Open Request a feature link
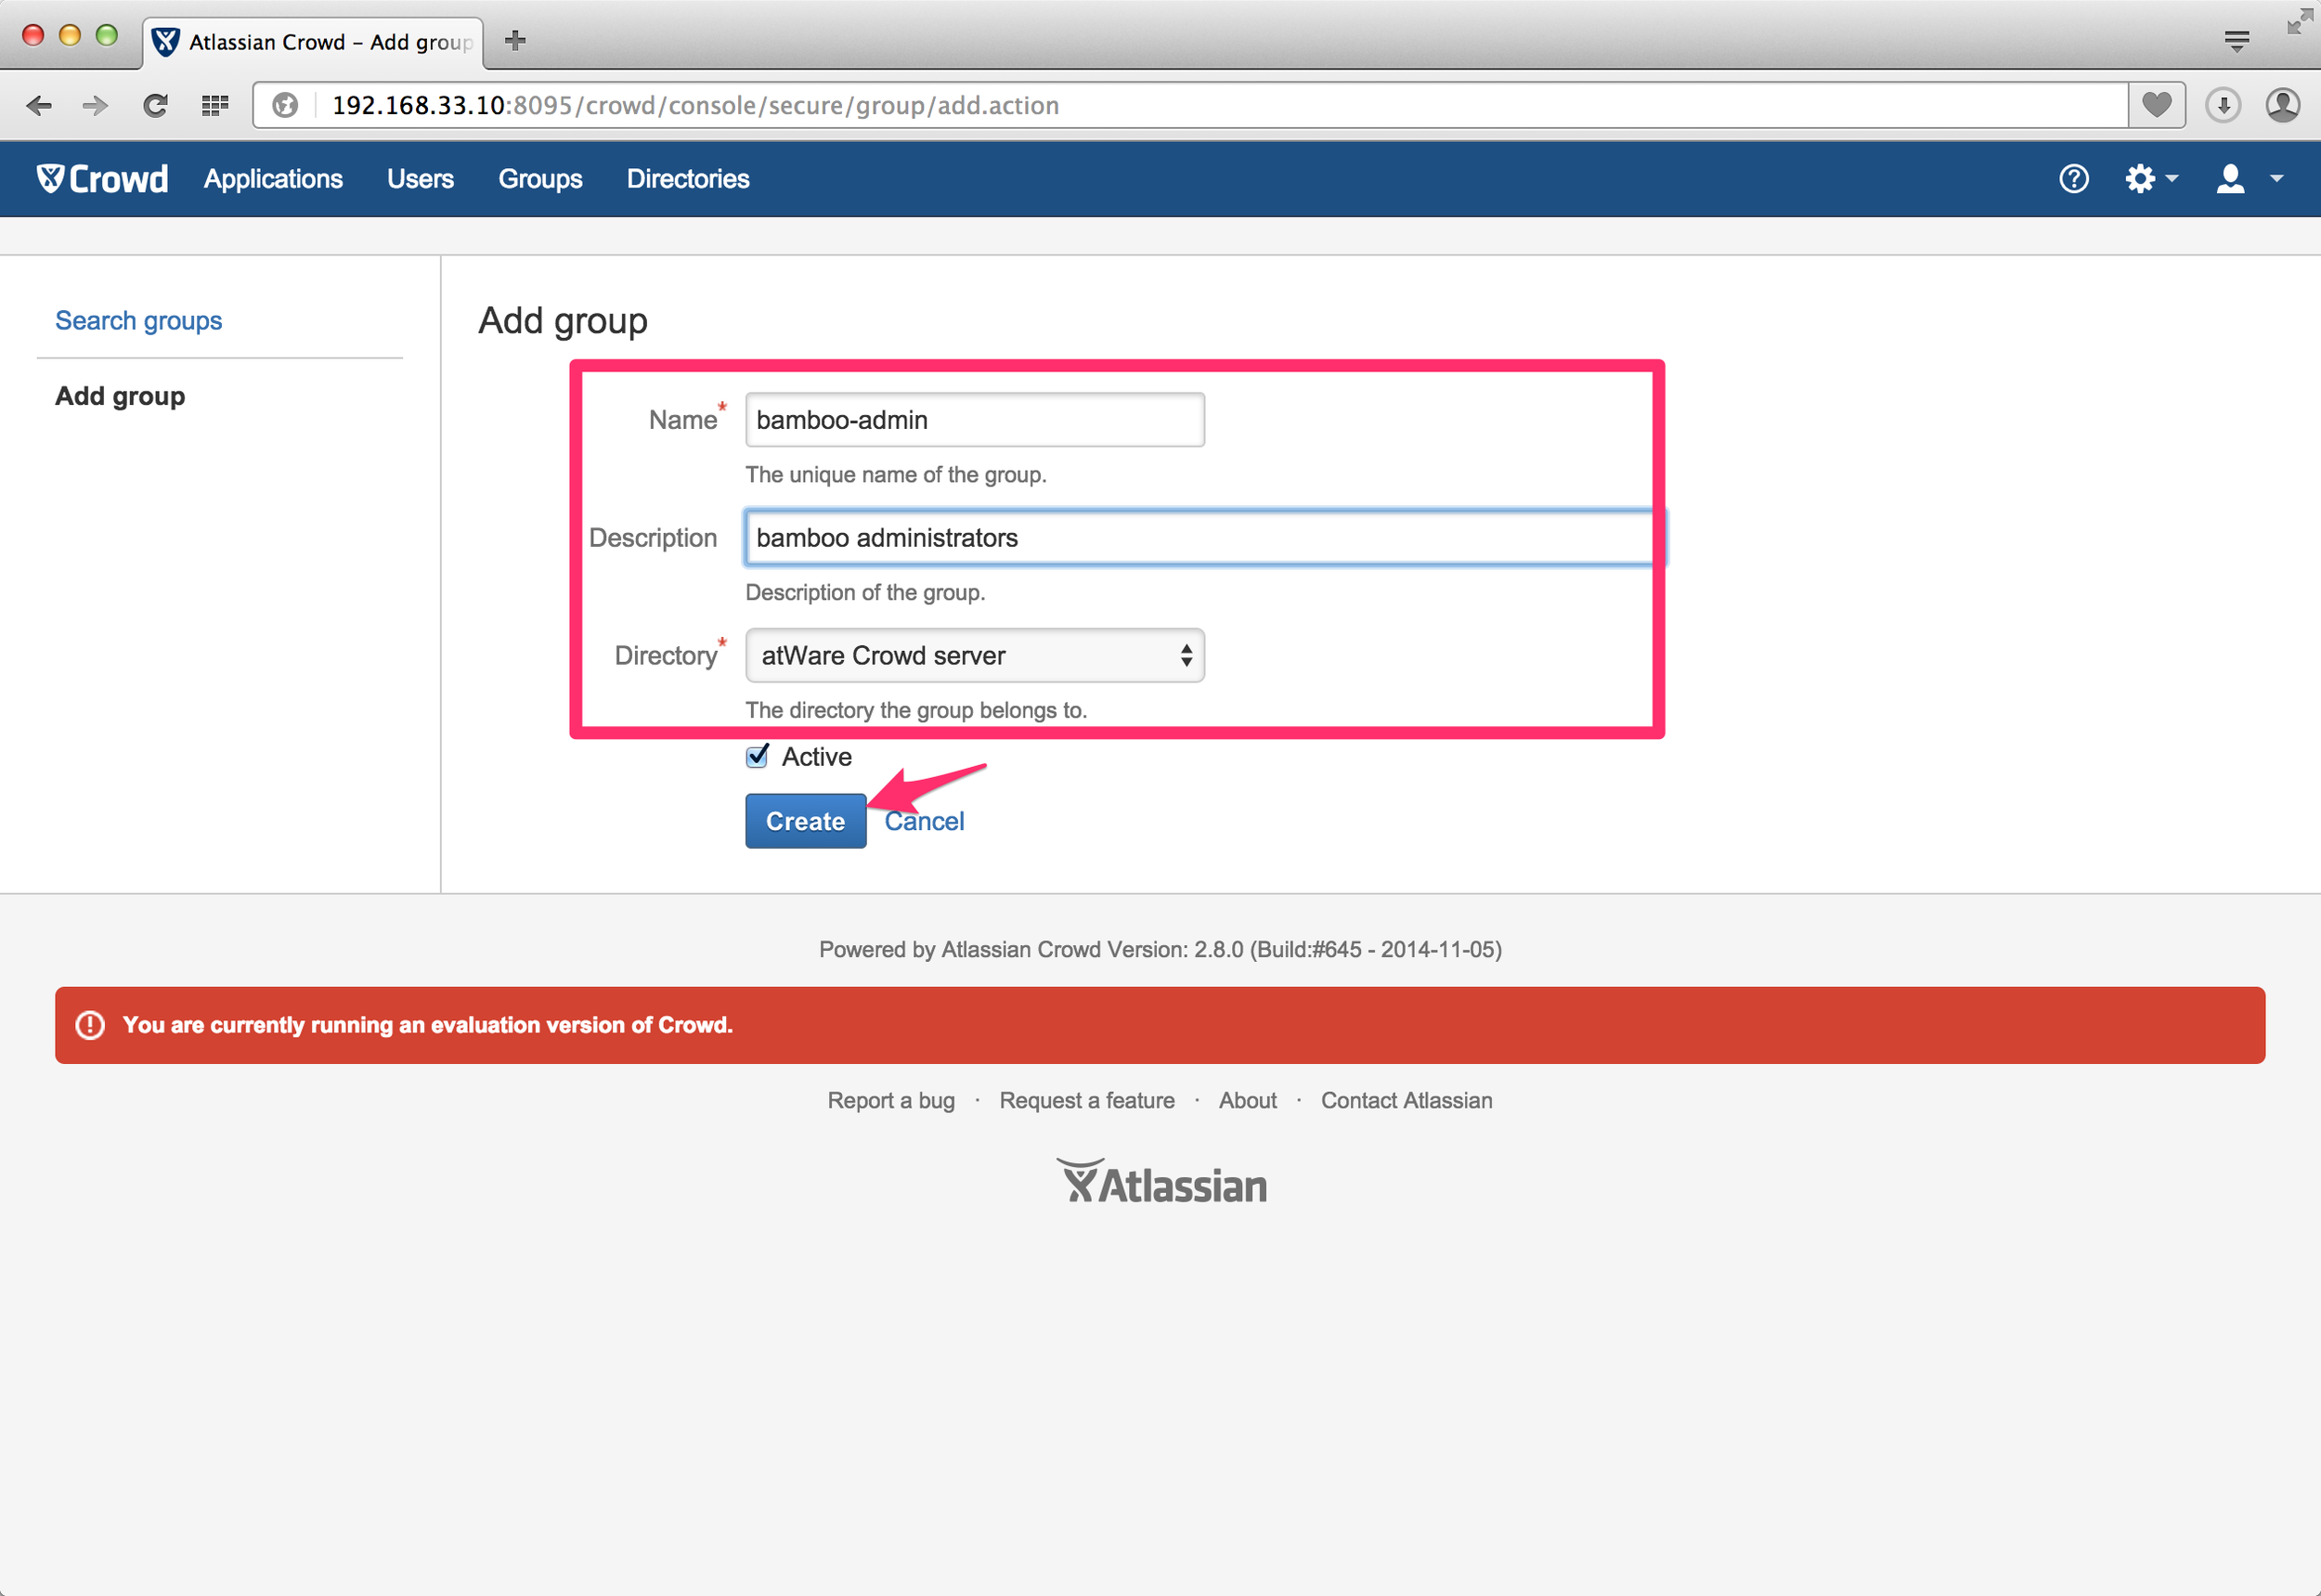Image resolution: width=2321 pixels, height=1596 pixels. [x=1087, y=1100]
